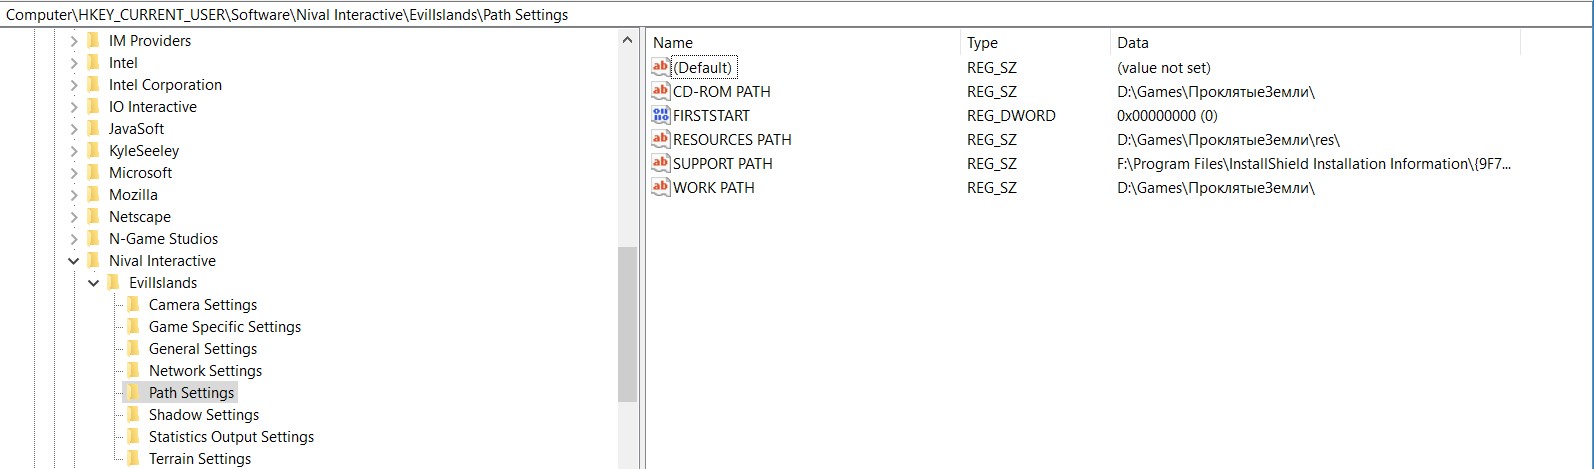This screenshot has height=469, width=1594.
Task: Click the tree pane scroll up arrow
Action: (x=627, y=41)
